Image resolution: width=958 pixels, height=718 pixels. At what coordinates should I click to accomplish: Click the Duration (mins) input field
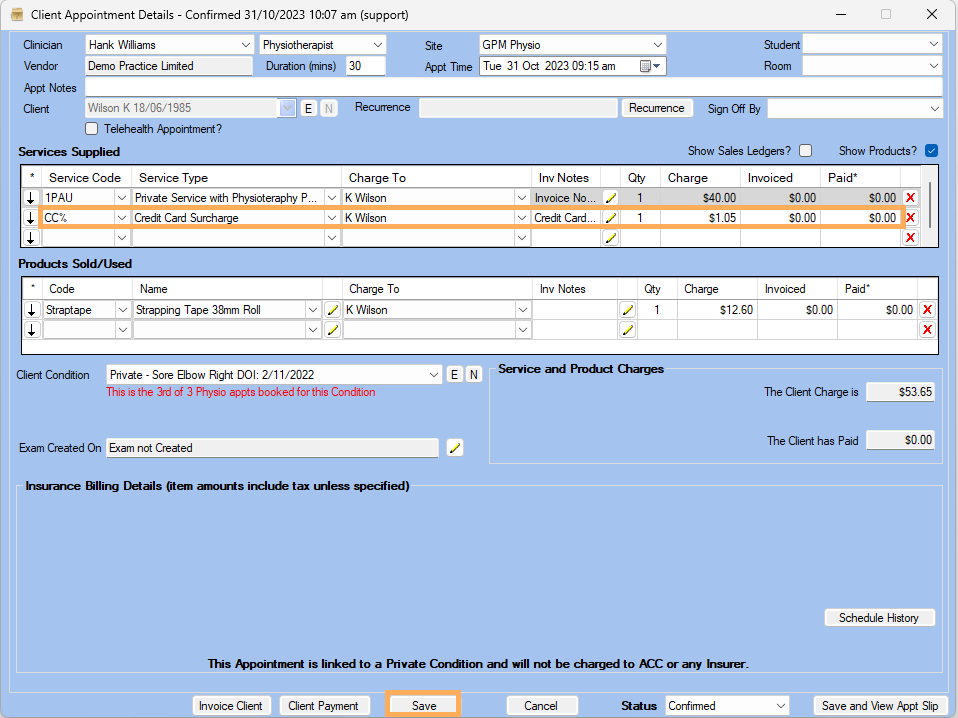pyautogui.click(x=365, y=66)
